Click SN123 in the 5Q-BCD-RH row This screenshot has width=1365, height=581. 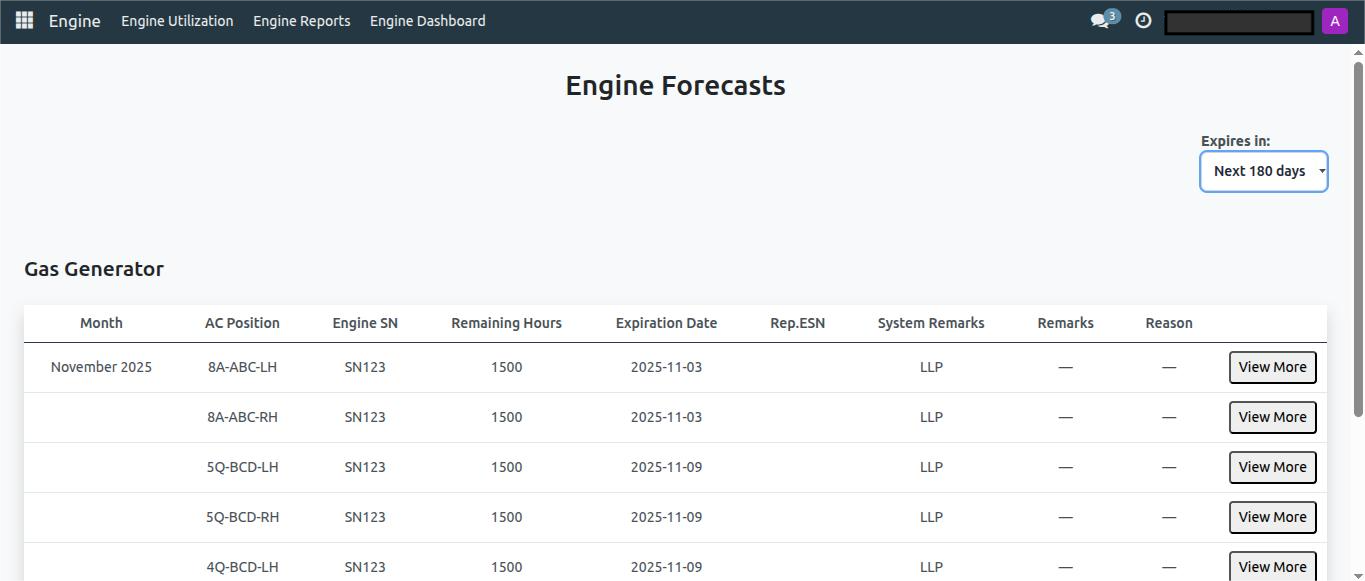(x=365, y=517)
